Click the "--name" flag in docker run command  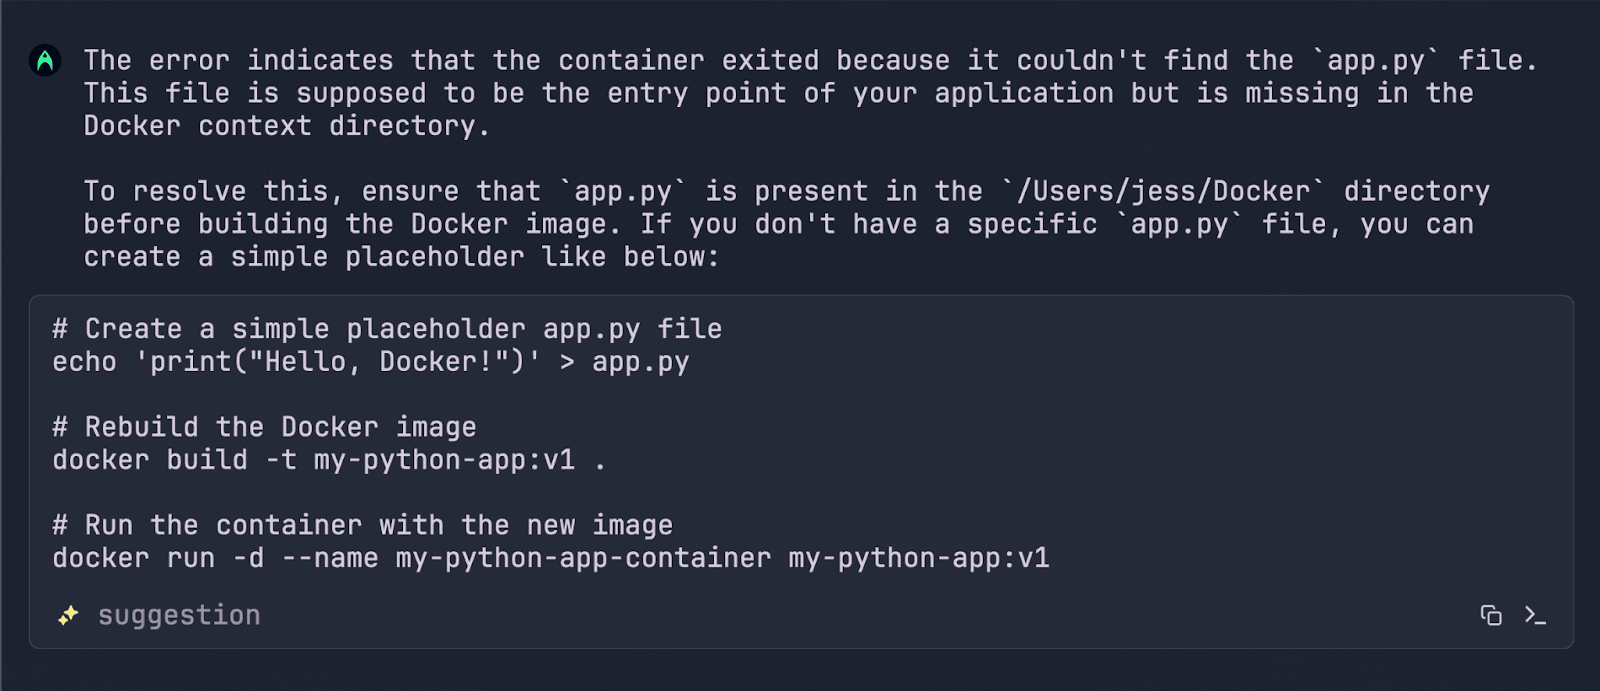click(330, 558)
